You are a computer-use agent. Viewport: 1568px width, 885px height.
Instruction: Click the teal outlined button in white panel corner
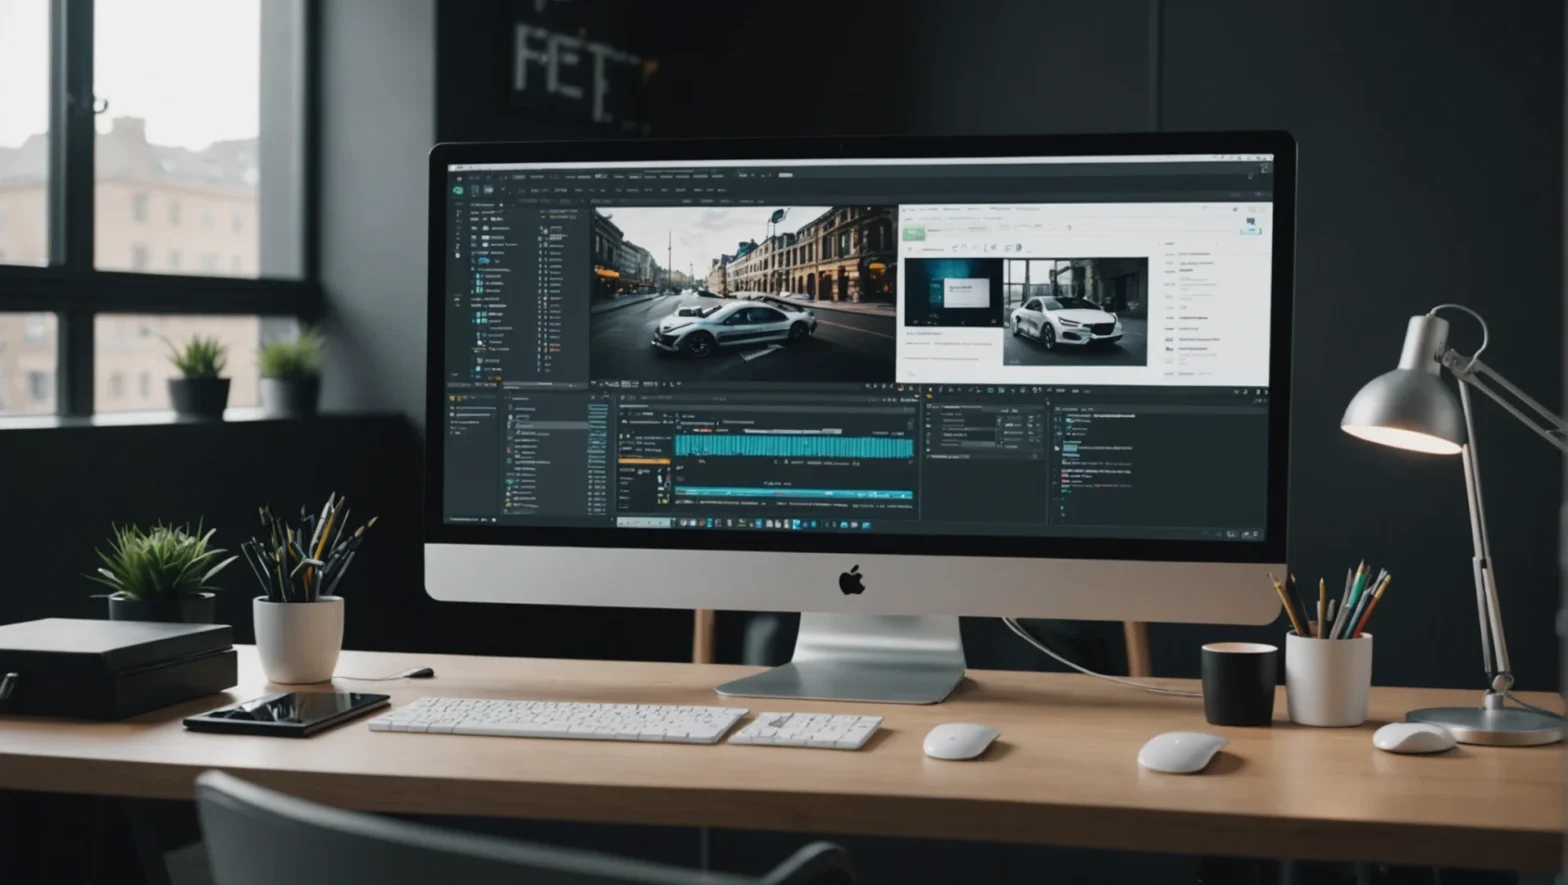pyautogui.click(x=1250, y=230)
